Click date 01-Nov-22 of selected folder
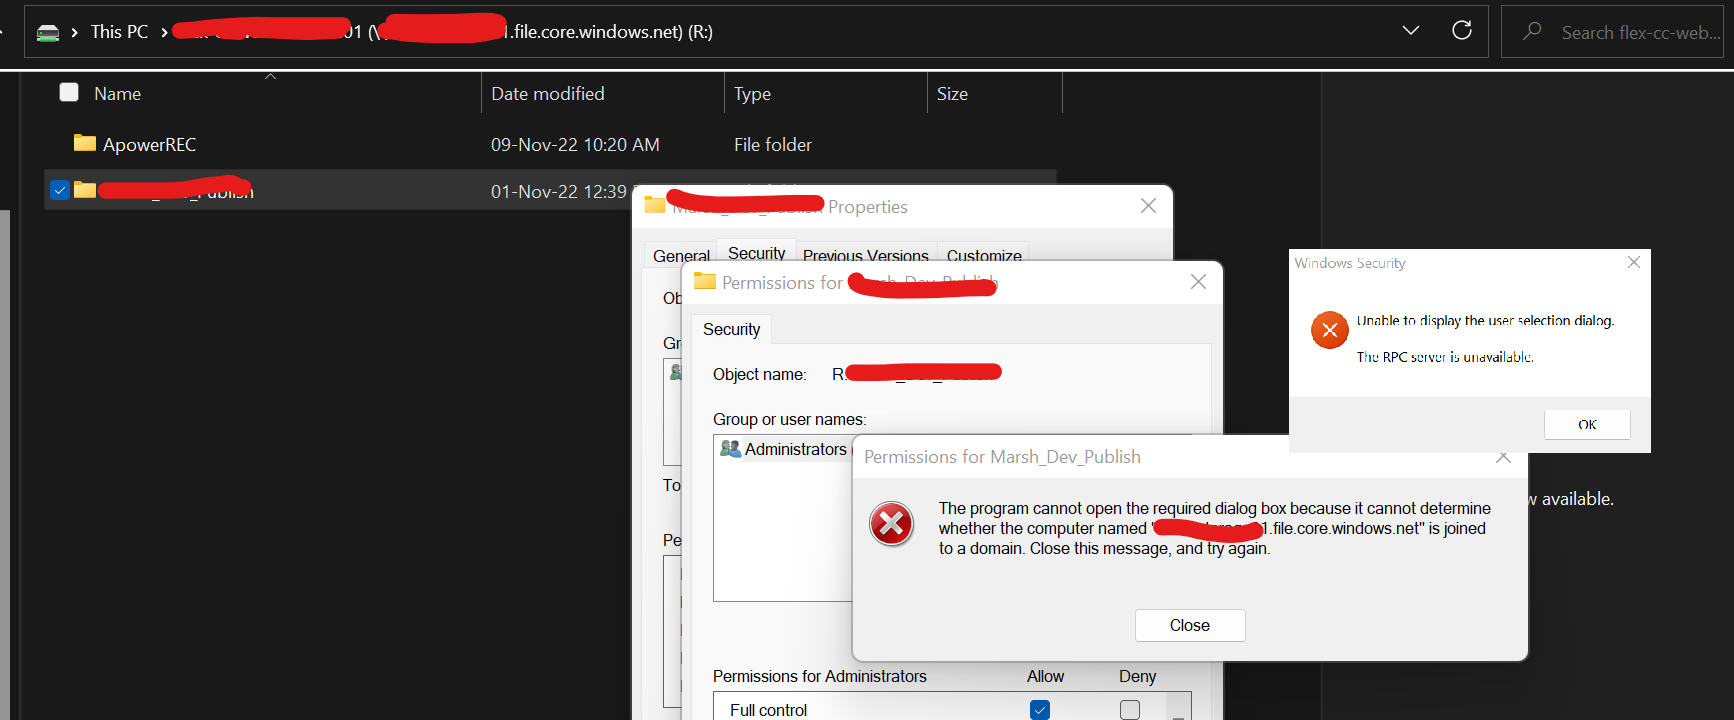This screenshot has height=720, width=1734. (x=558, y=192)
